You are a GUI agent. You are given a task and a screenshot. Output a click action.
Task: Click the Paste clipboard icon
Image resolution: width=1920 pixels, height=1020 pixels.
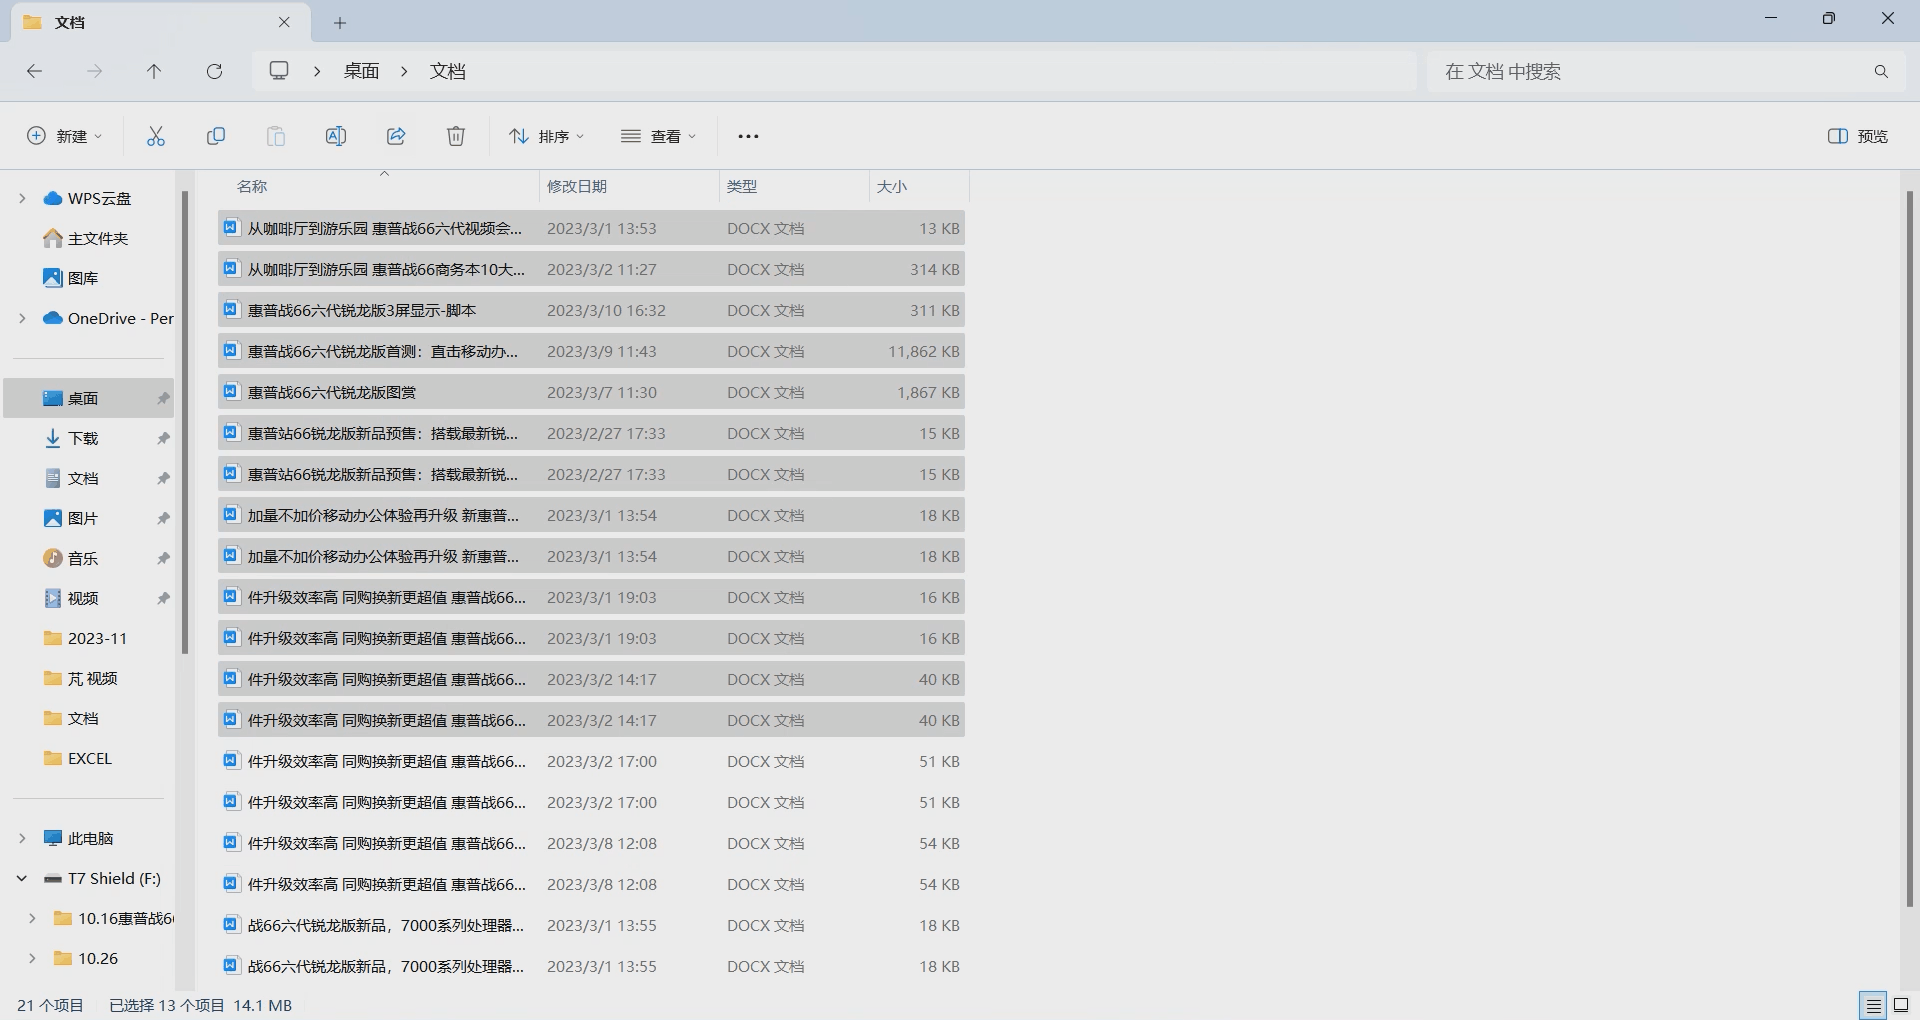click(x=276, y=136)
